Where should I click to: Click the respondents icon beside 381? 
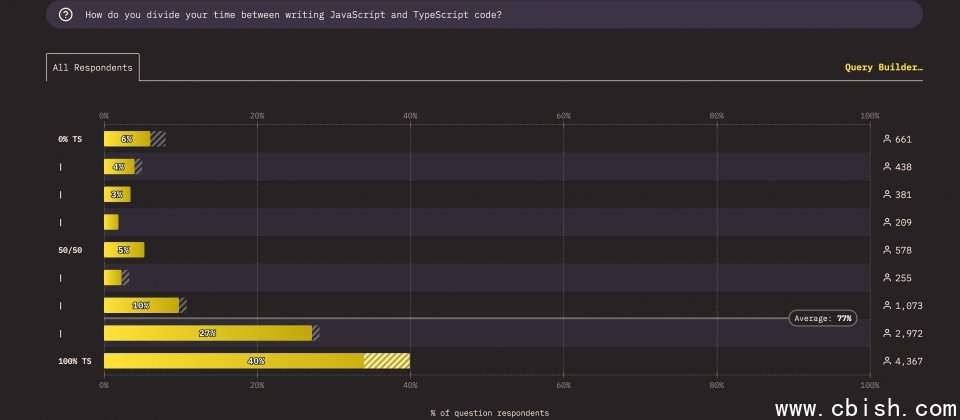pyautogui.click(x=887, y=195)
